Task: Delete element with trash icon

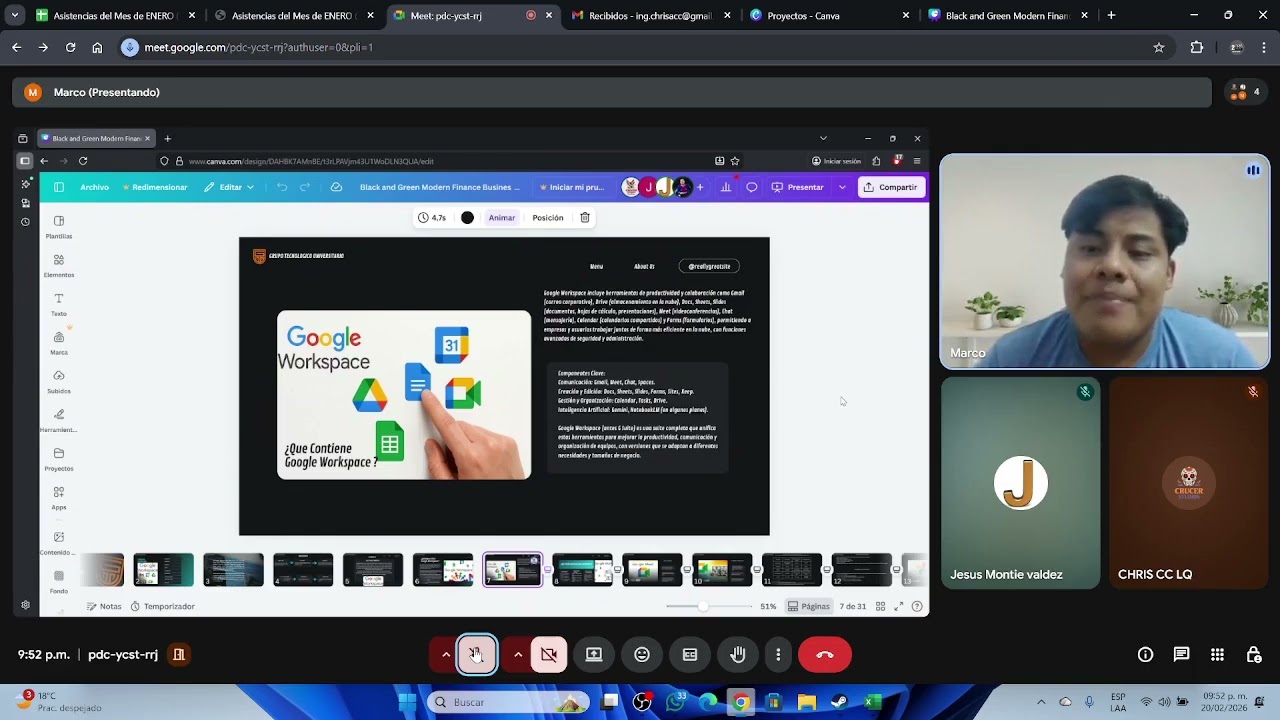Action: (x=585, y=217)
